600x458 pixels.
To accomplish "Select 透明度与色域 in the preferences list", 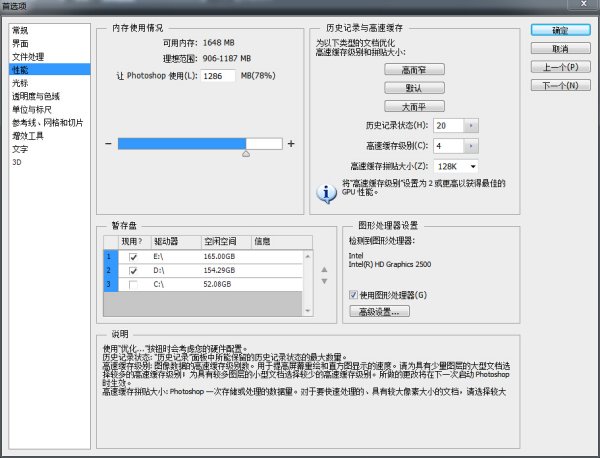I will 49,96.
